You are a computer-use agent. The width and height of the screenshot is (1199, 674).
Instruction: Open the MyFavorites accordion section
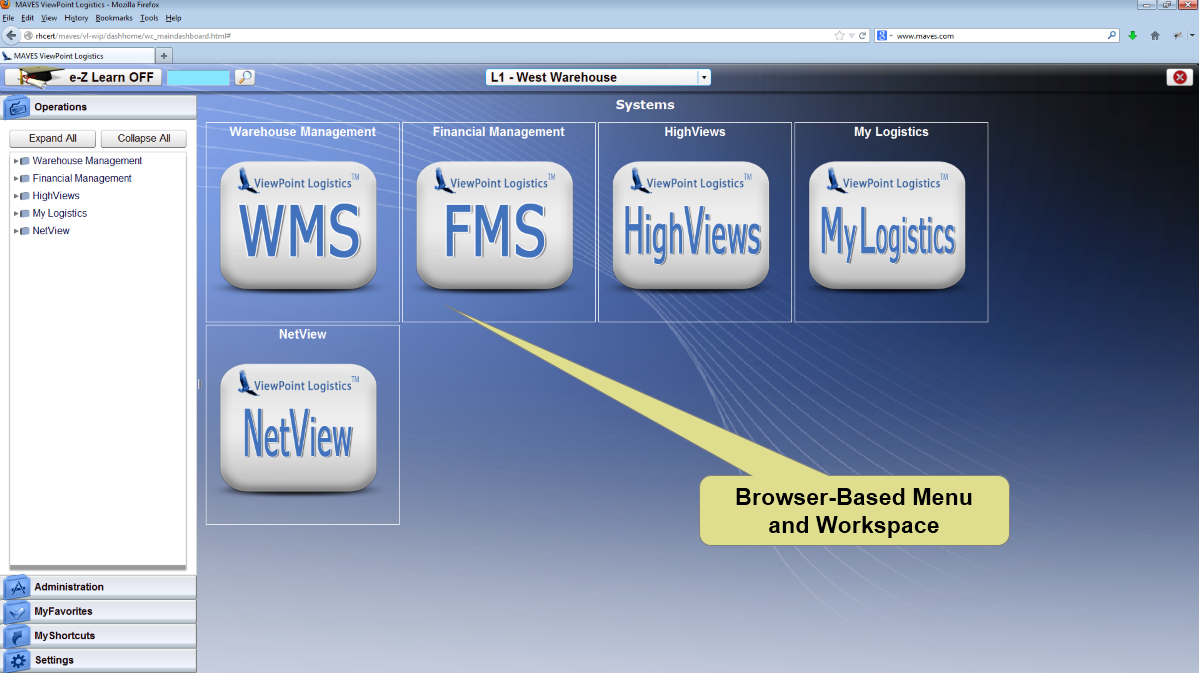(98, 611)
